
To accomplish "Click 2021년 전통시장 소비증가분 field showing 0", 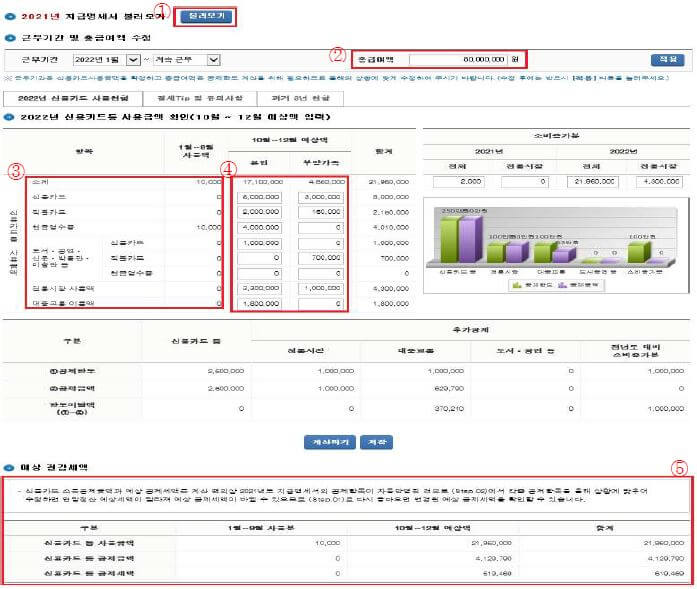I will [525, 181].
